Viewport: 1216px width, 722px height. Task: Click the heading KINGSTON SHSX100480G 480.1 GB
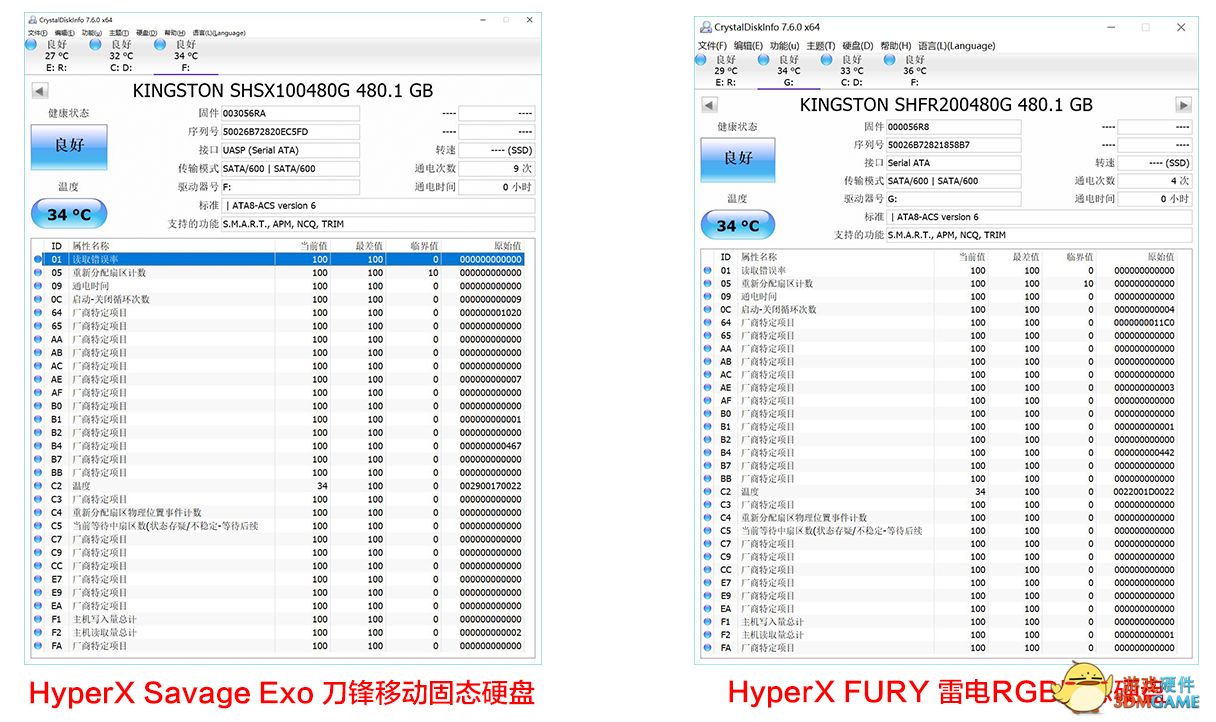pyautogui.click(x=283, y=91)
